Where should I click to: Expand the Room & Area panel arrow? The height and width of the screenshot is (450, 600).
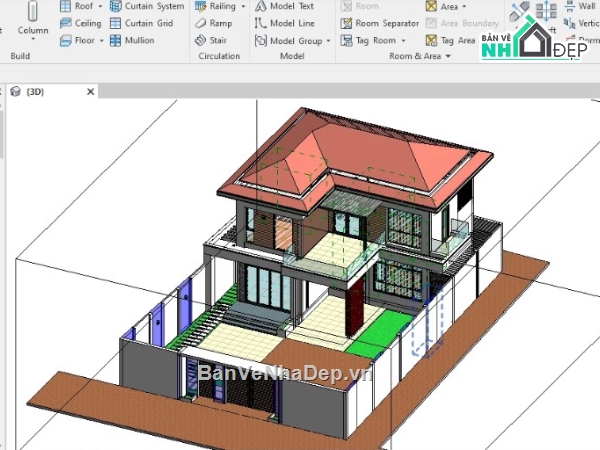(x=448, y=56)
